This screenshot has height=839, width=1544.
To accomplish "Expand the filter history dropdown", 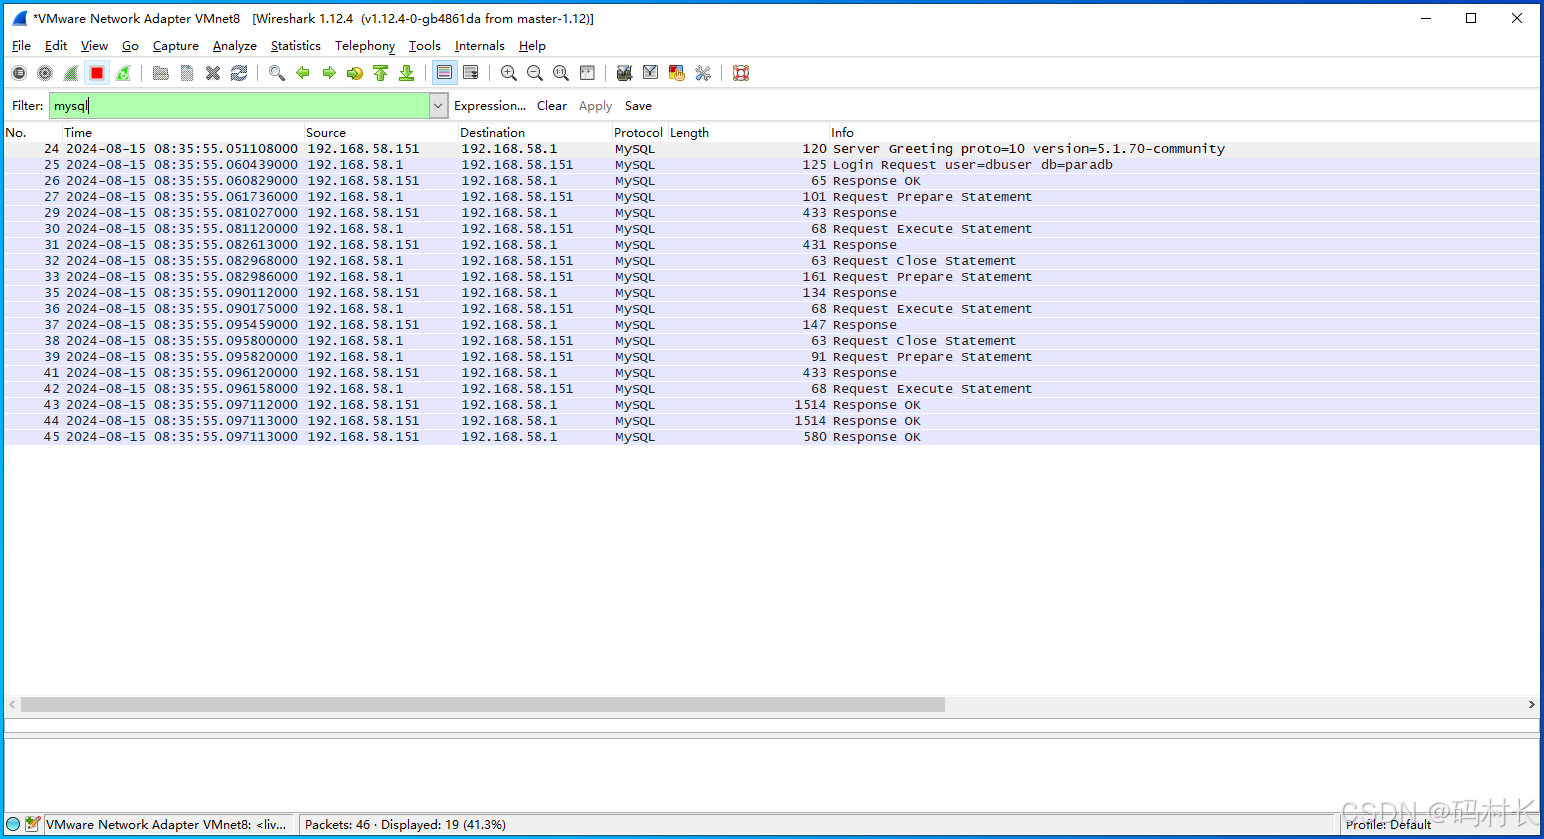I will pos(438,106).
